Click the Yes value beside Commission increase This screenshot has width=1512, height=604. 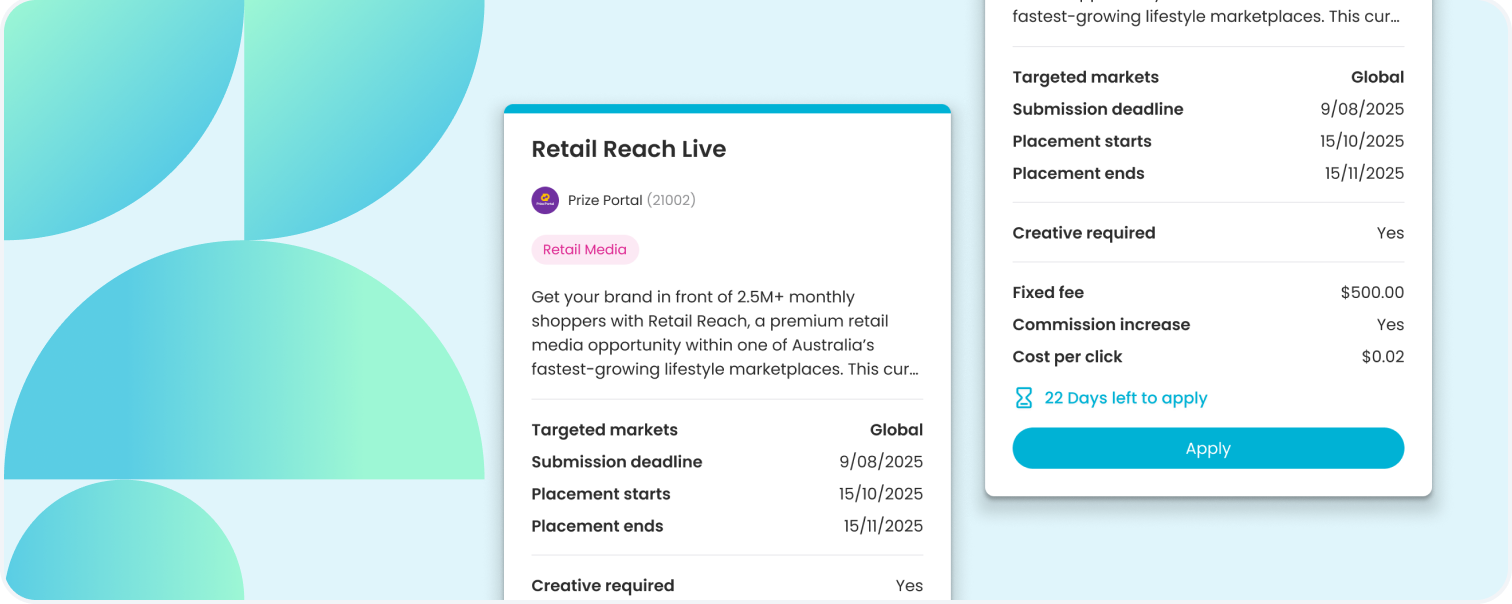[x=1390, y=325]
